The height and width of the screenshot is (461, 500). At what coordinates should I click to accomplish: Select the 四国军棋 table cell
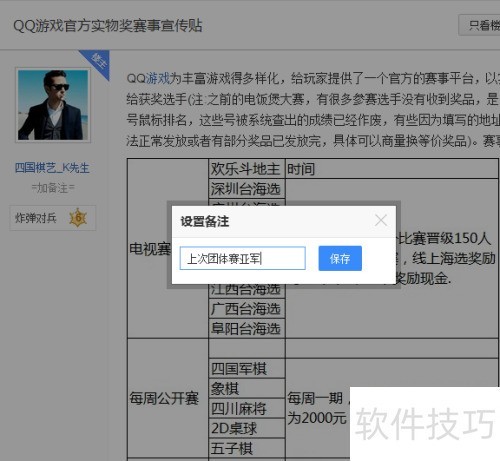[x=247, y=368]
